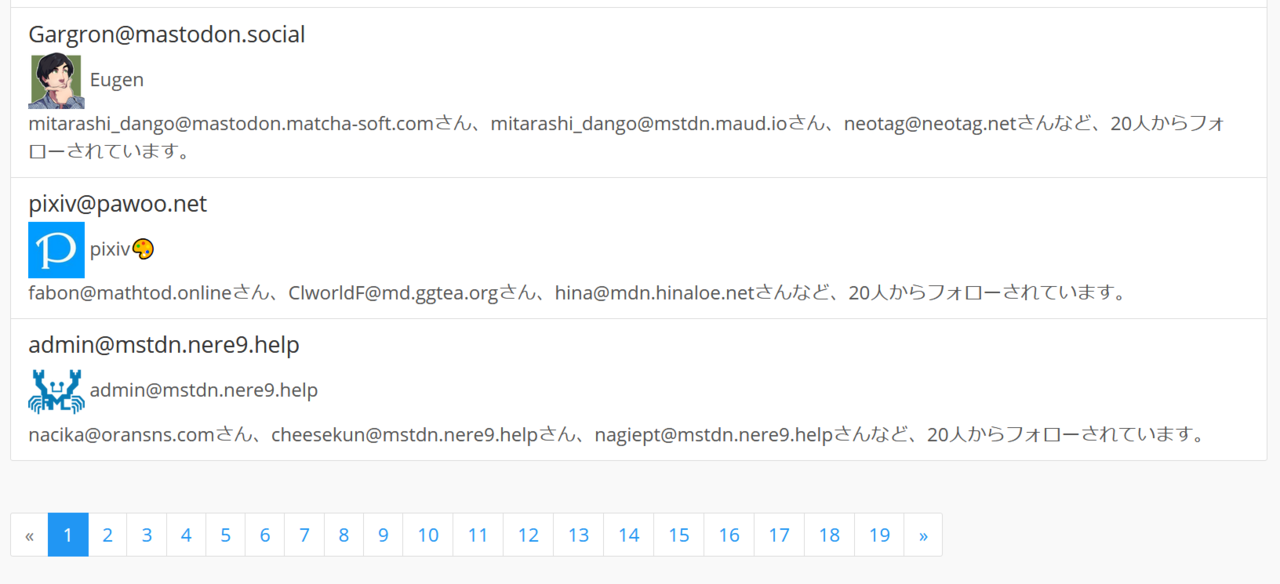Open the Gargron@mastodon.social account heading
Image resolution: width=1280 pixels, height=584 pixels.
click(167, 34)
